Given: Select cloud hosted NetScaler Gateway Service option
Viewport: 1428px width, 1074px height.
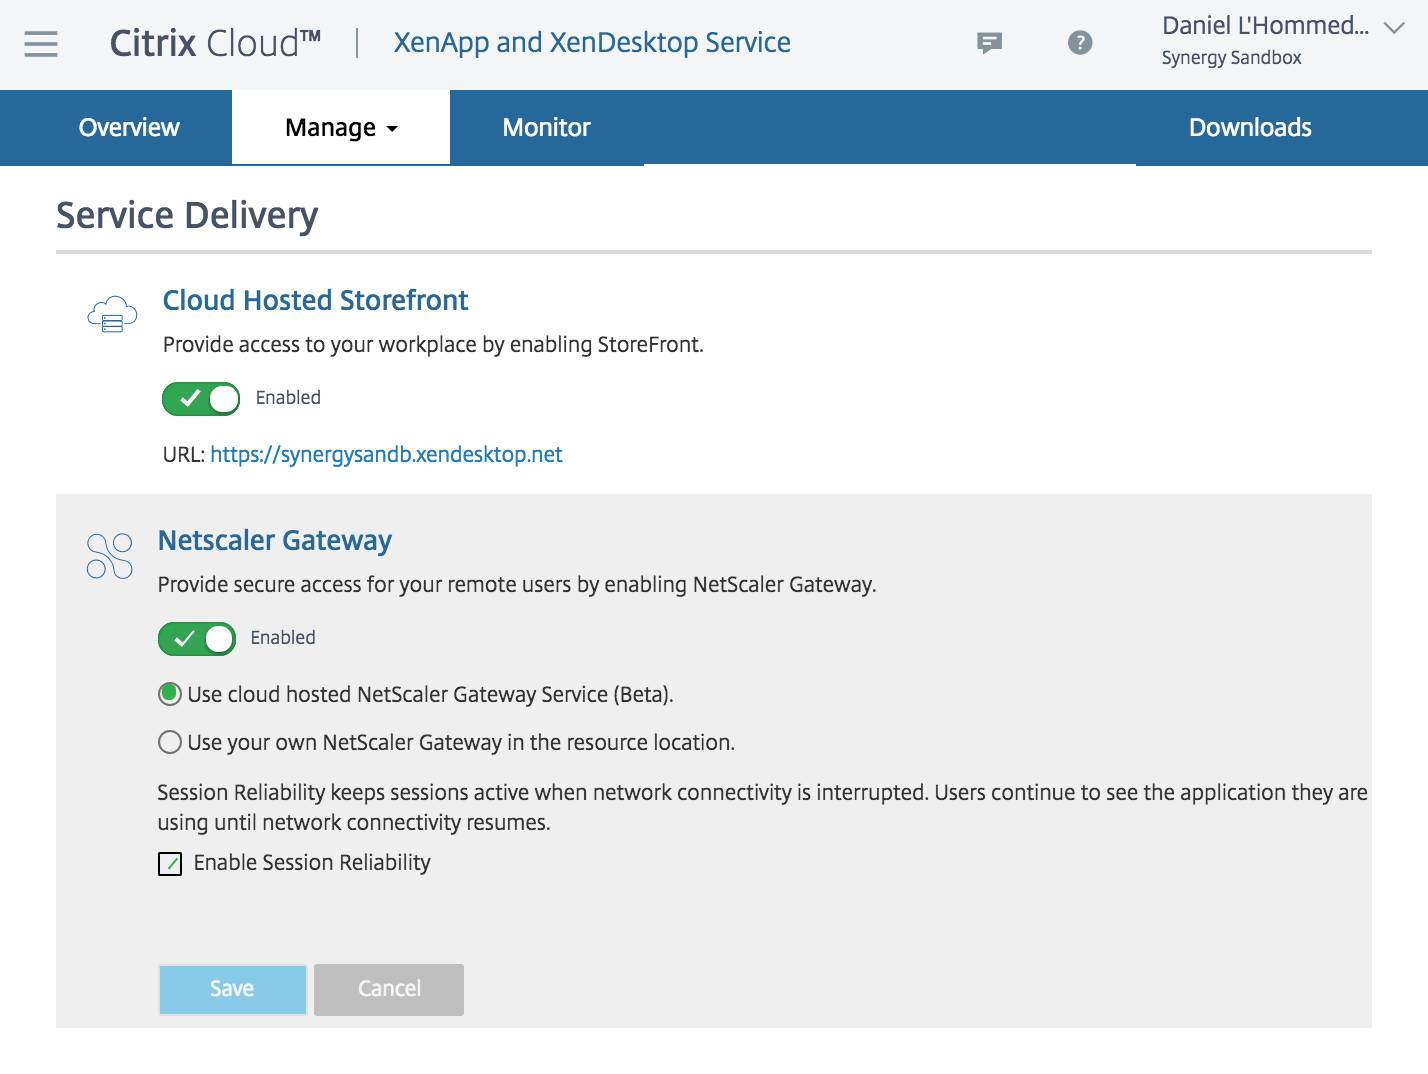Looking at the screenshot, I should 170,694.
